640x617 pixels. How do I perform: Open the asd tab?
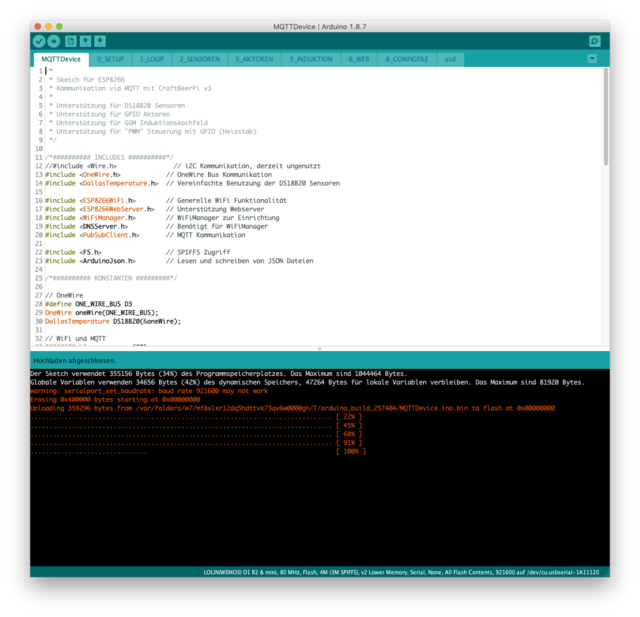(x=450, y=59)
